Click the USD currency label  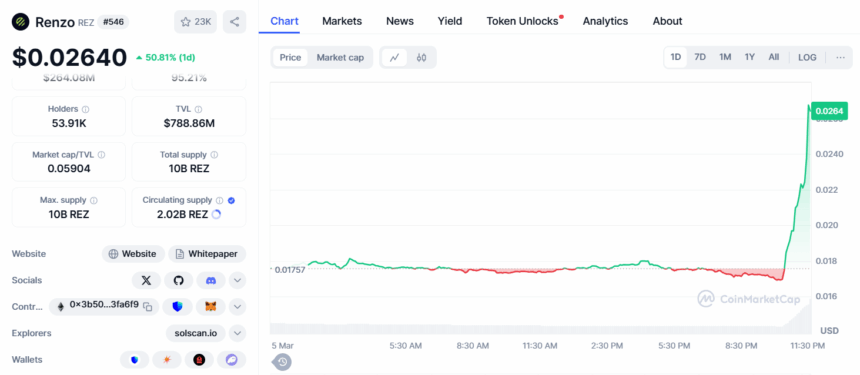829,331
